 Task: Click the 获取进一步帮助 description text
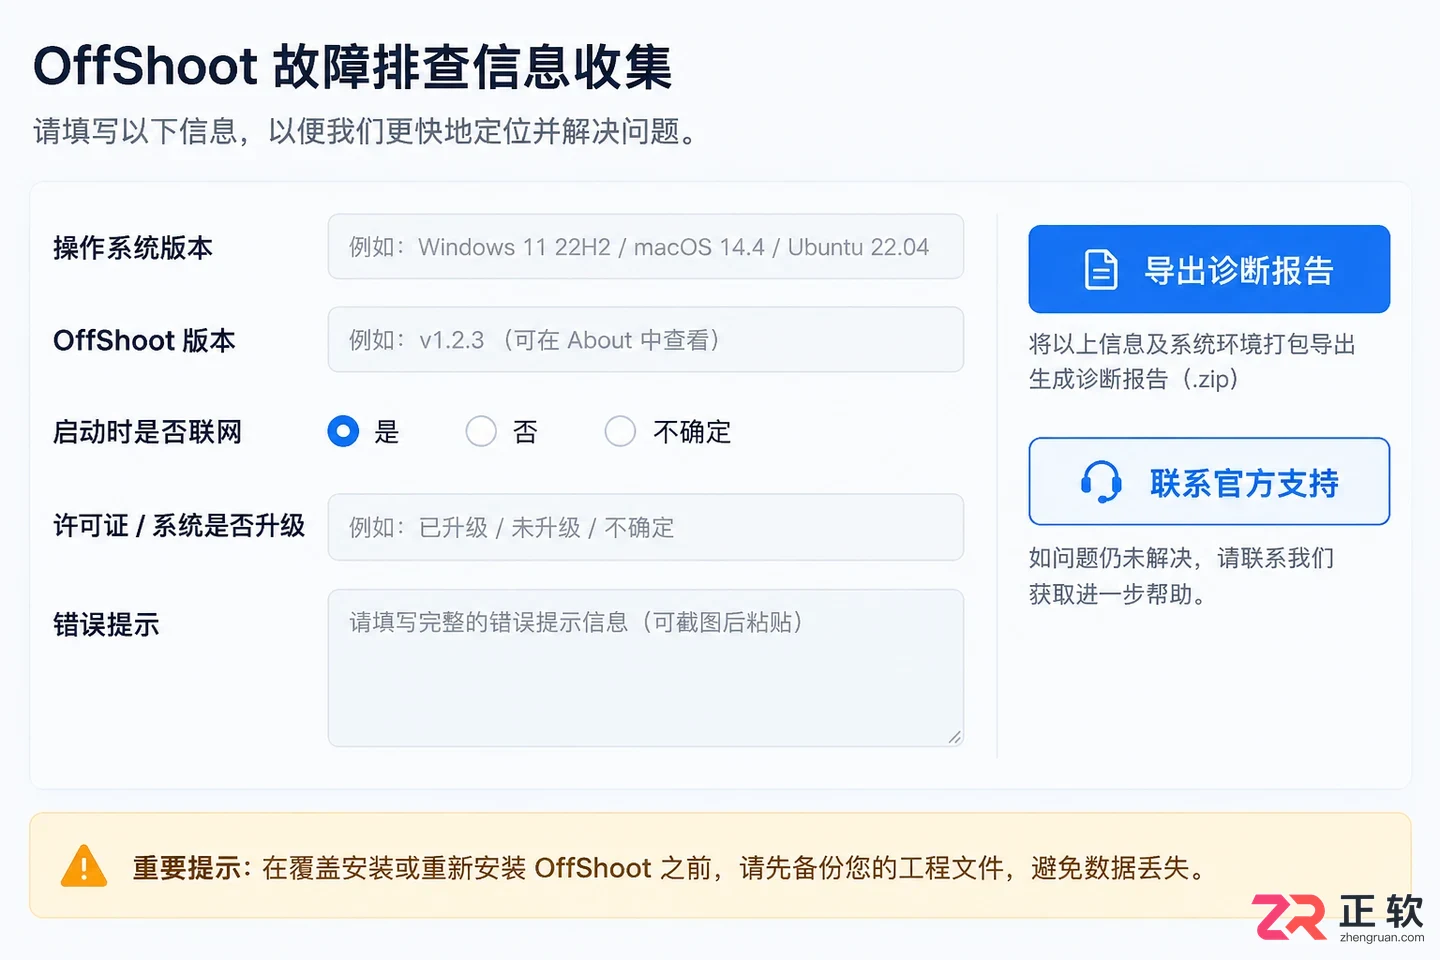[1119, 594]
